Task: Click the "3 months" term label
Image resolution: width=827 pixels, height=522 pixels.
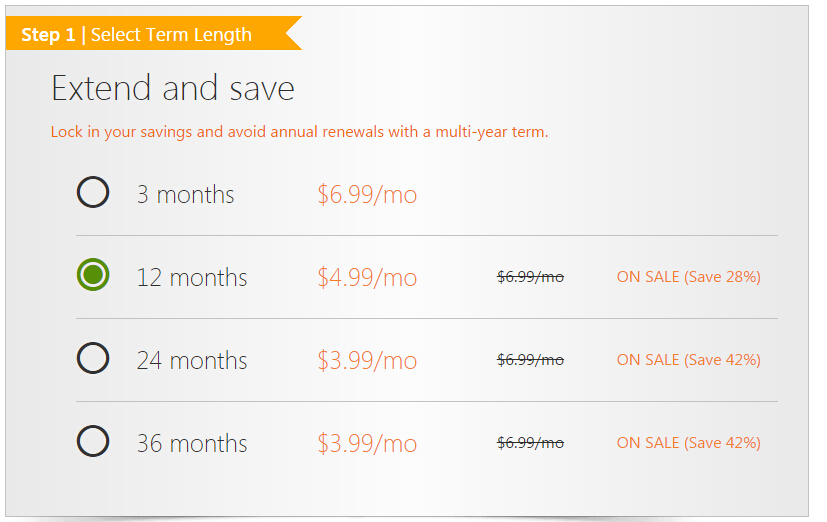Action: pos(185,194)
